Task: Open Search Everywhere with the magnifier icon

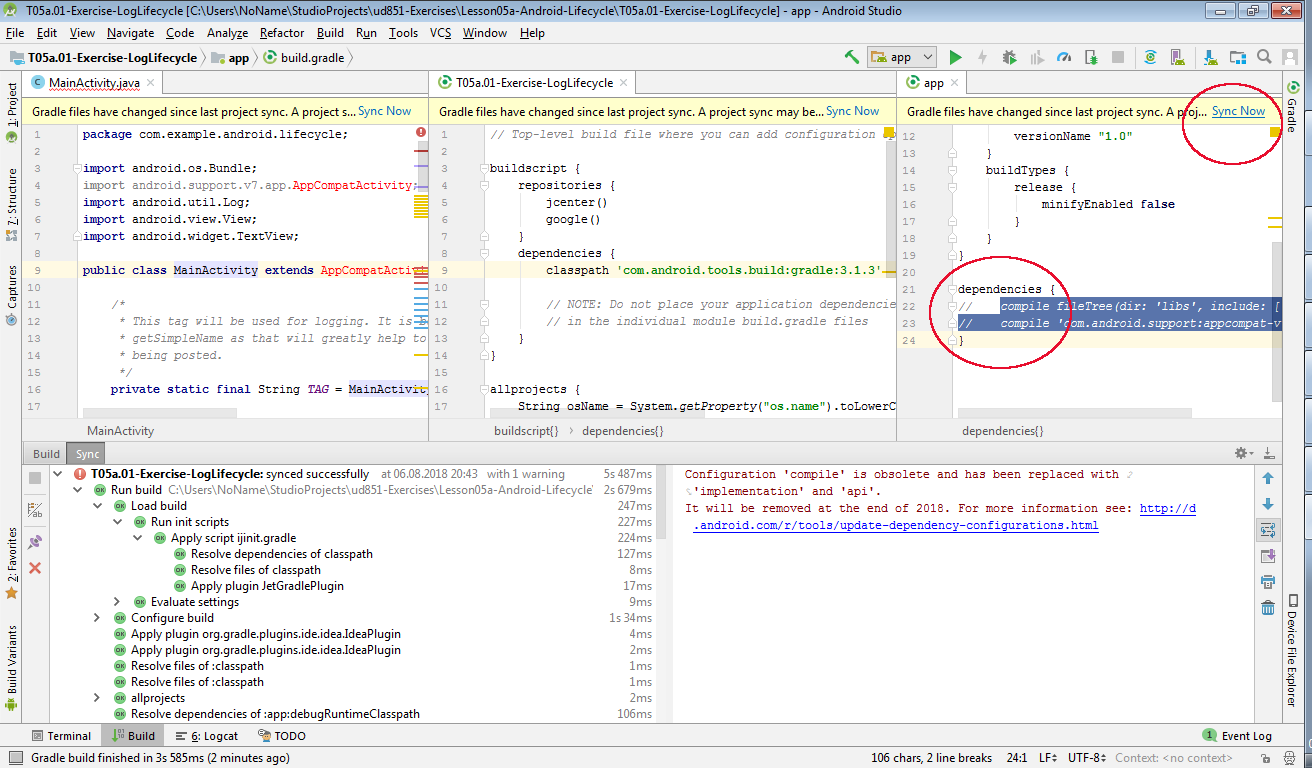Action: click(x=1264, y=57)
